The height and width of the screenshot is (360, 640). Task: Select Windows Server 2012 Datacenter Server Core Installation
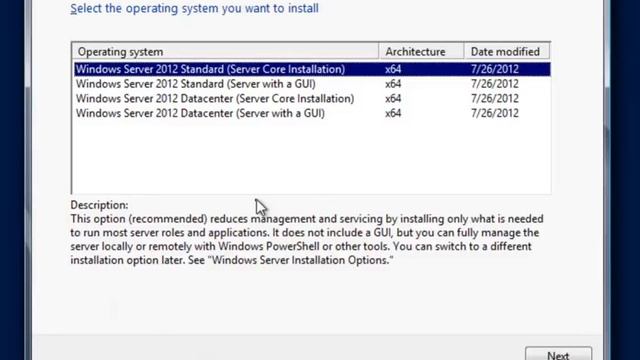[312, 98]
